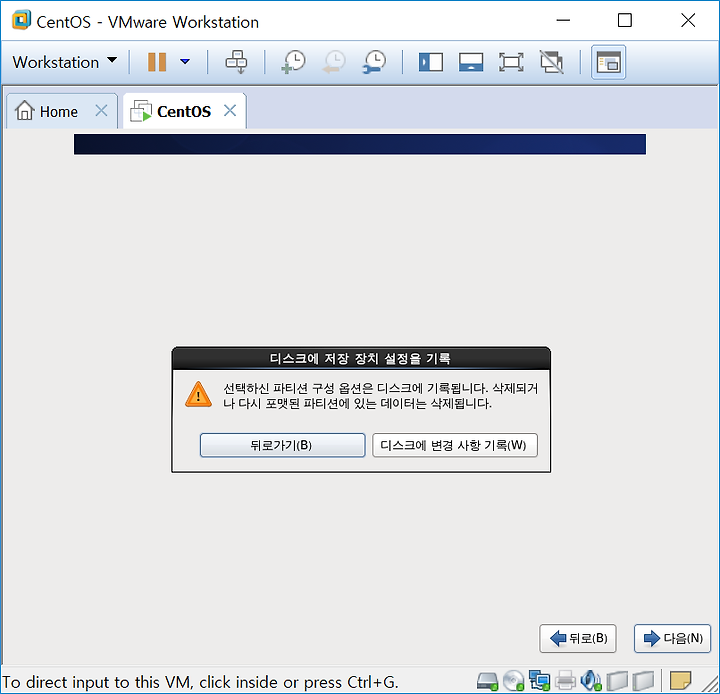Show or hide the library sidebar

pyautogui.click(x=431, y=62)
